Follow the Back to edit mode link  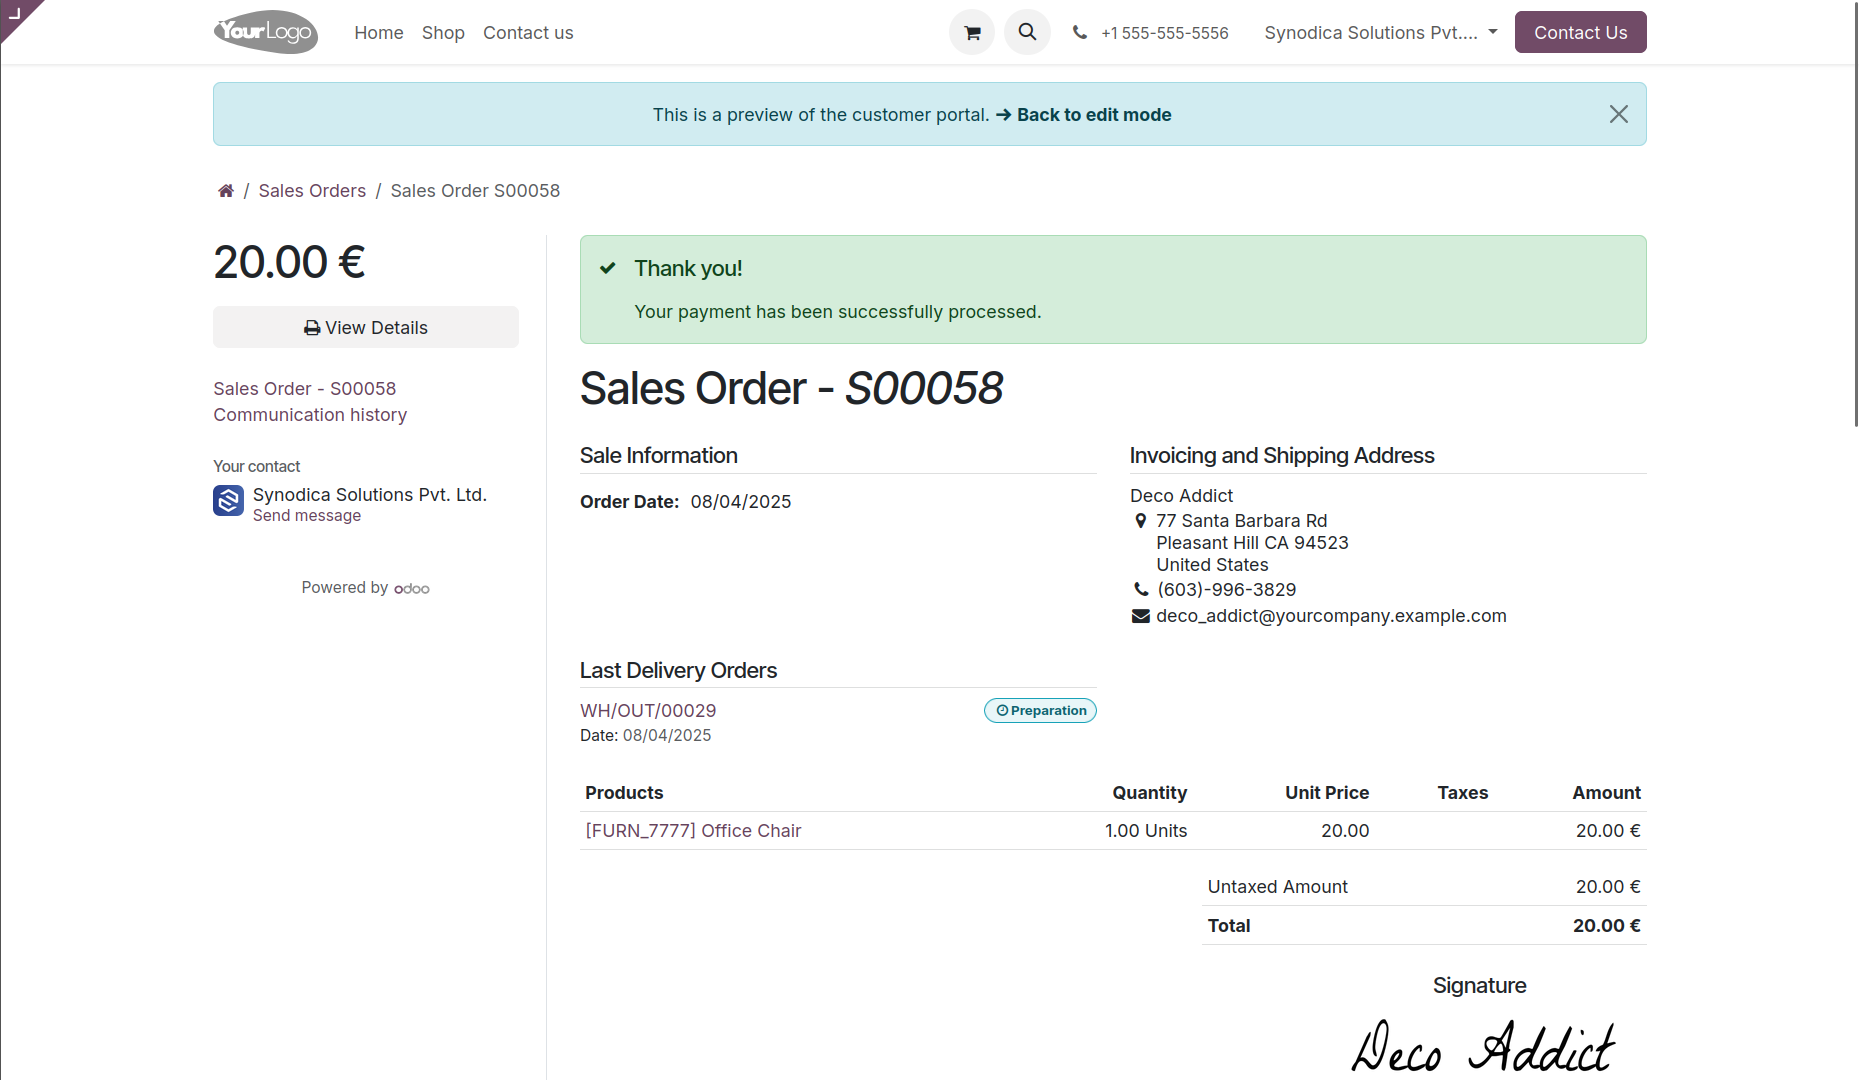1083,115
